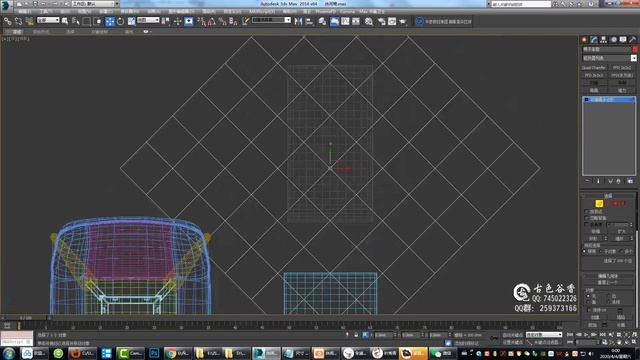Open the Layer Manager icon

click(322, 21)
